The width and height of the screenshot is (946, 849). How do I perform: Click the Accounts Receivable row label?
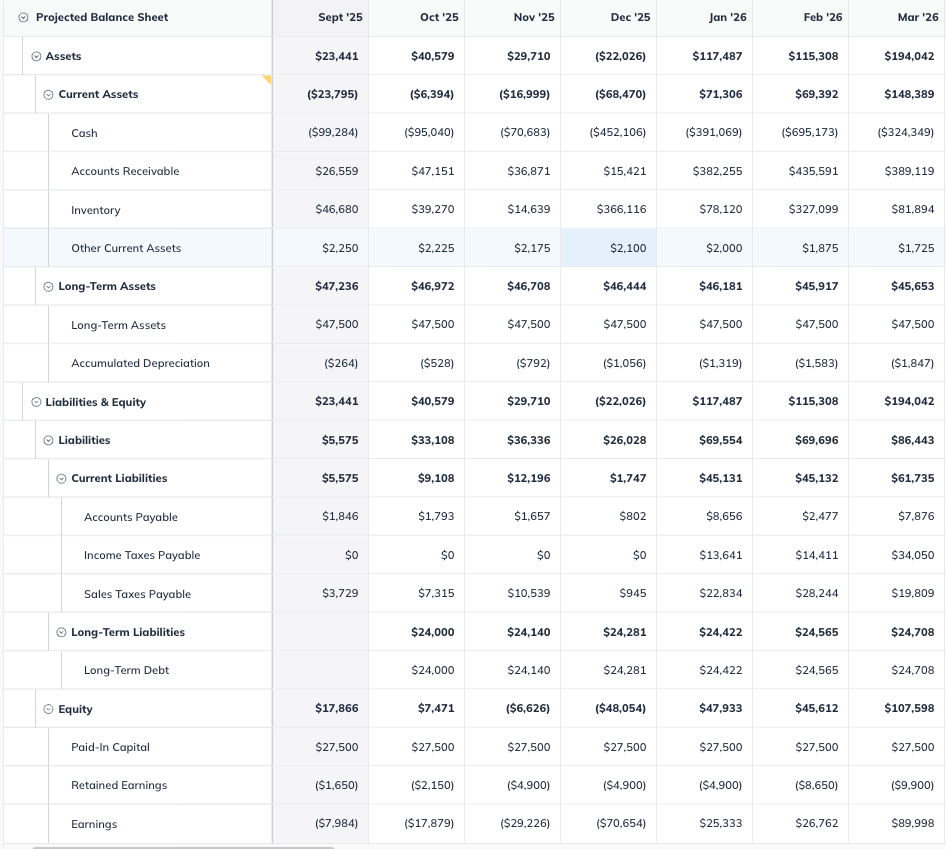point(125,171)
